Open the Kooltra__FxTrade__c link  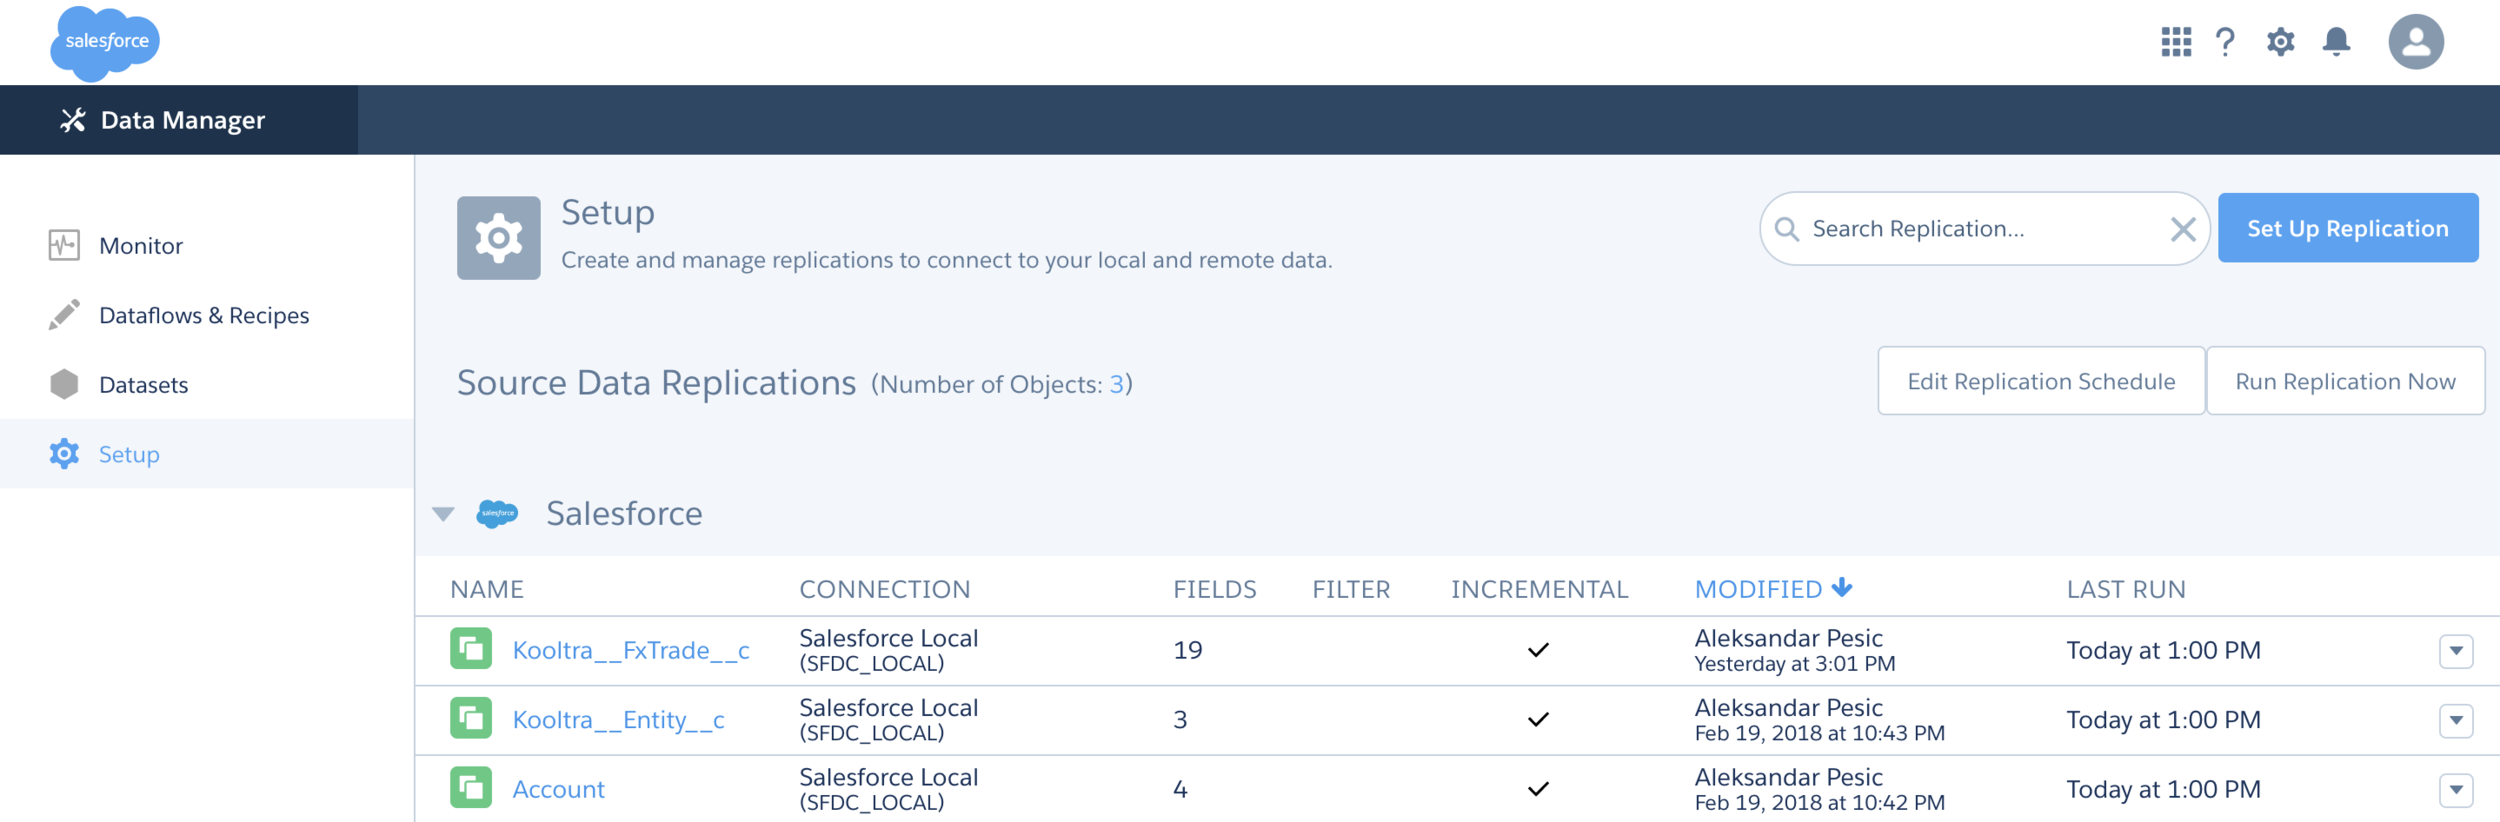(x=631, y=651)
